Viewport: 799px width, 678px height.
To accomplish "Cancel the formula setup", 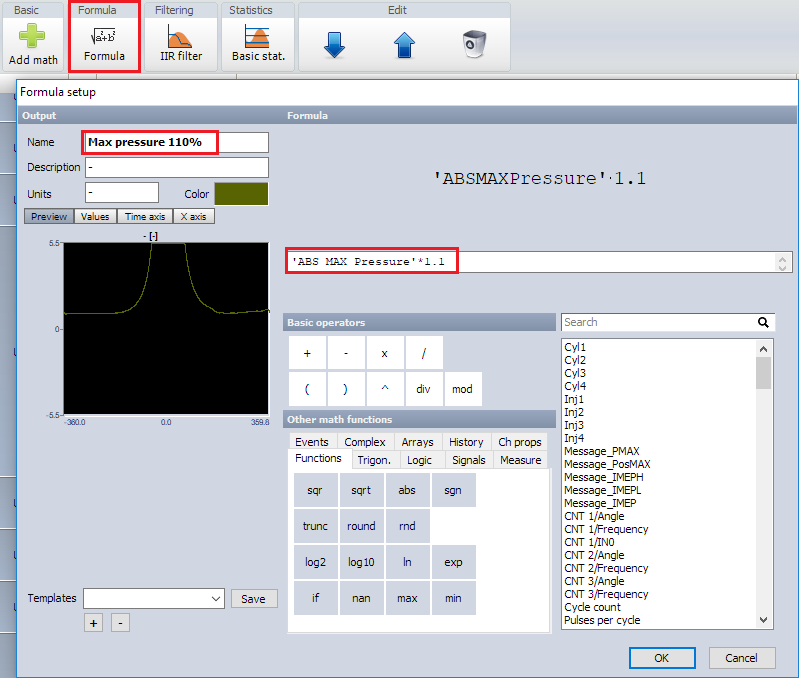I will point(742,658).
